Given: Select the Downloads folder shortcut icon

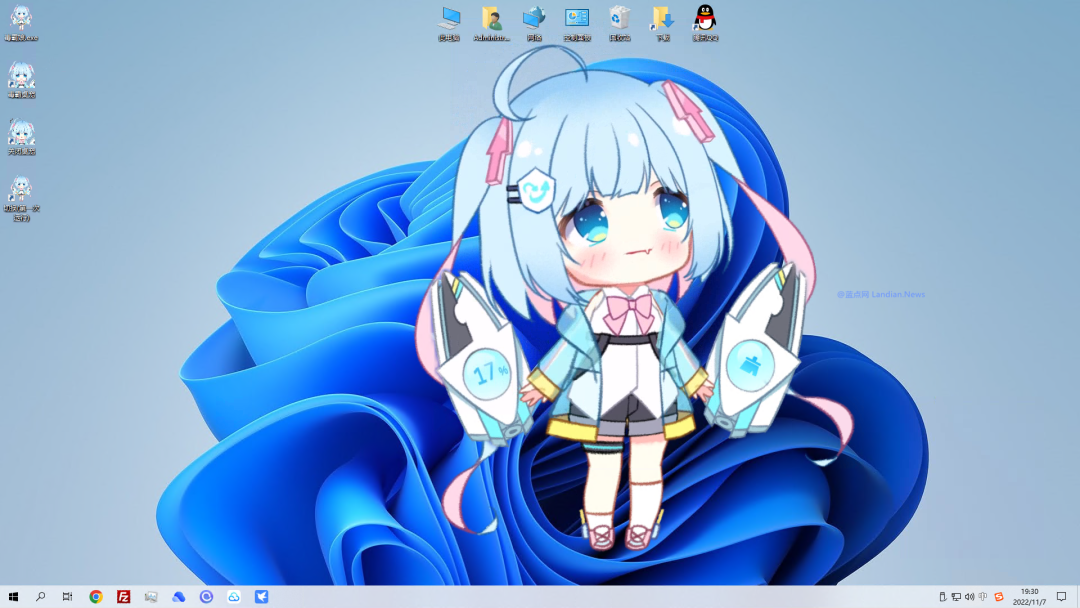Looking at the screenshot, I should tap(662, 23).
